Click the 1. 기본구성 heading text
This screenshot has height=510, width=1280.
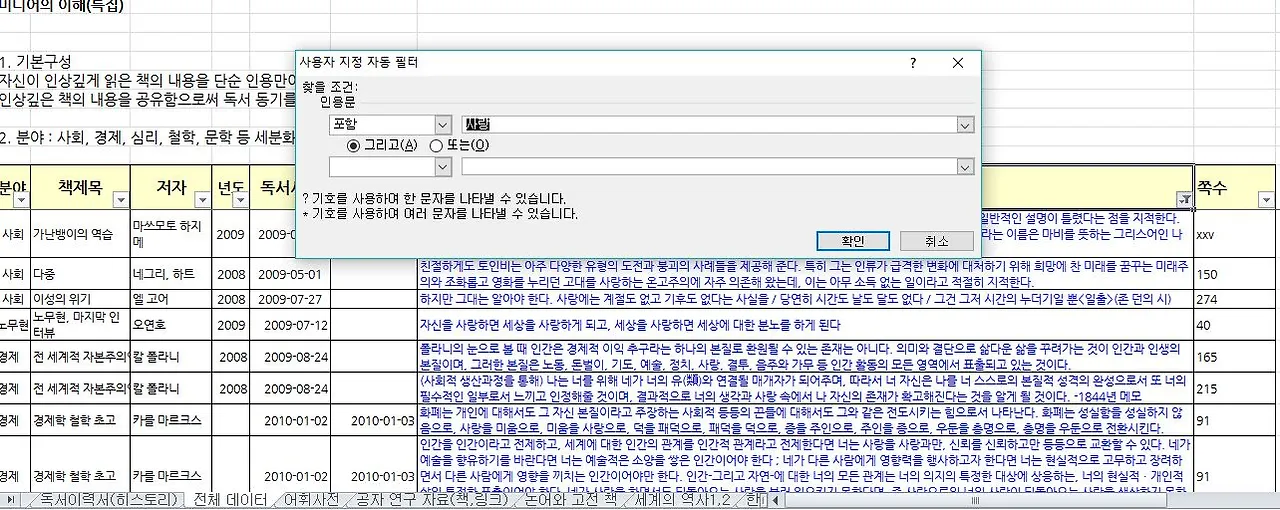(35, 62)
